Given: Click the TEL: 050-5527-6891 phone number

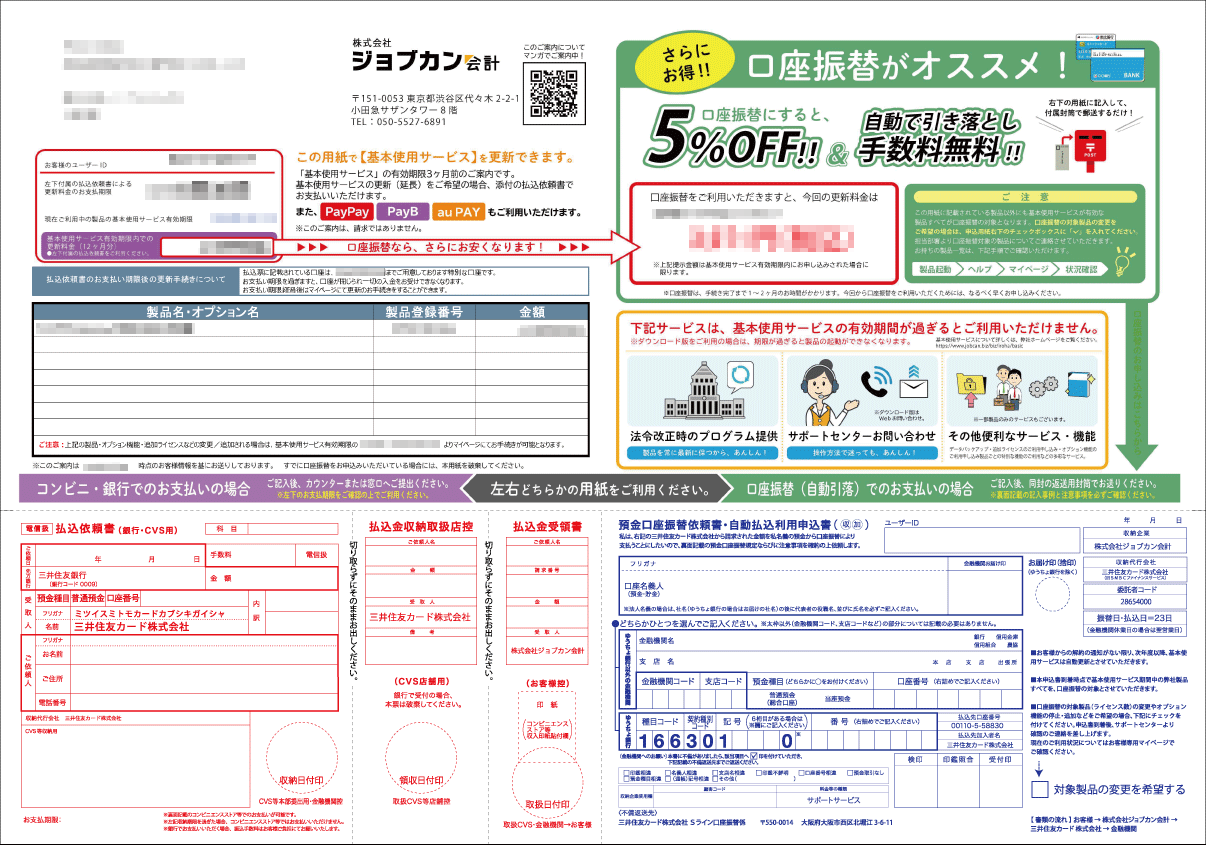Looking at the screenshot, I should point(399,122).
